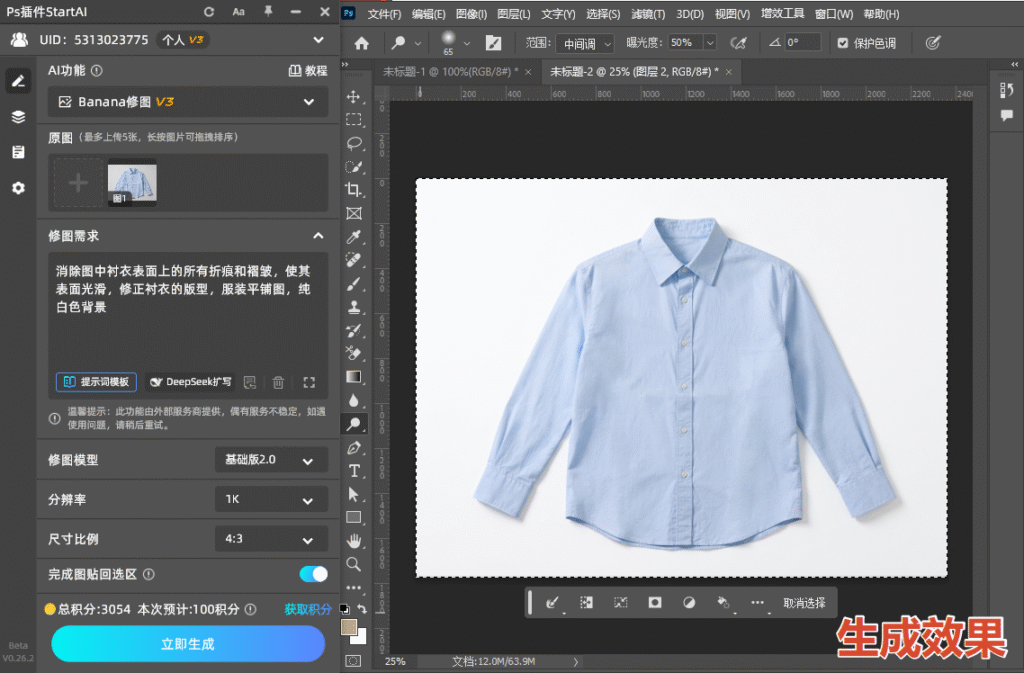Click DeepSeek扩写 button

tap(191, 382)
